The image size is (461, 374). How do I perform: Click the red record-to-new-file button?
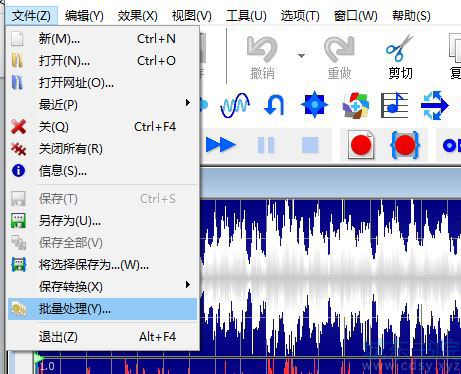pyautogui.click(x=361, y=145)
